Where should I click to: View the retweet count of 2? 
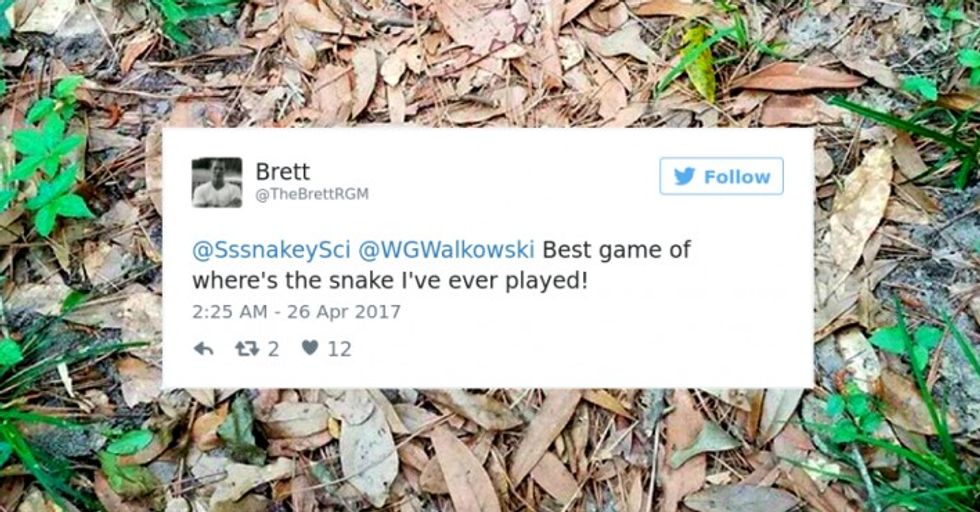click(273, 349)
